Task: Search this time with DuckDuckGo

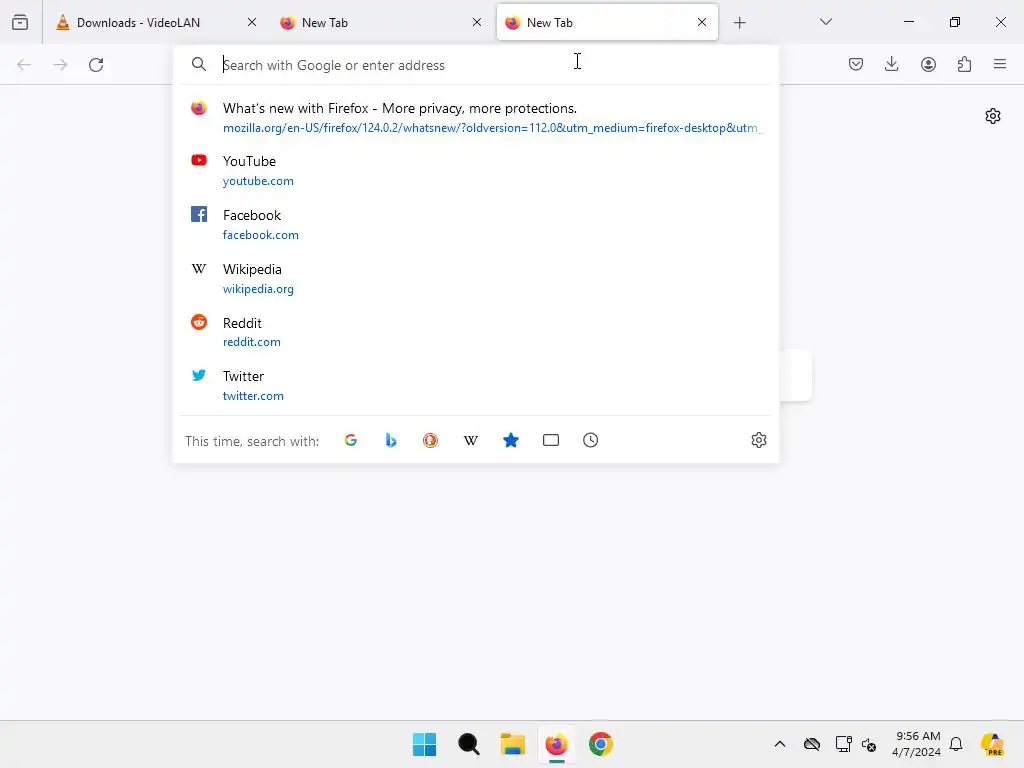Action: point(430,440)
